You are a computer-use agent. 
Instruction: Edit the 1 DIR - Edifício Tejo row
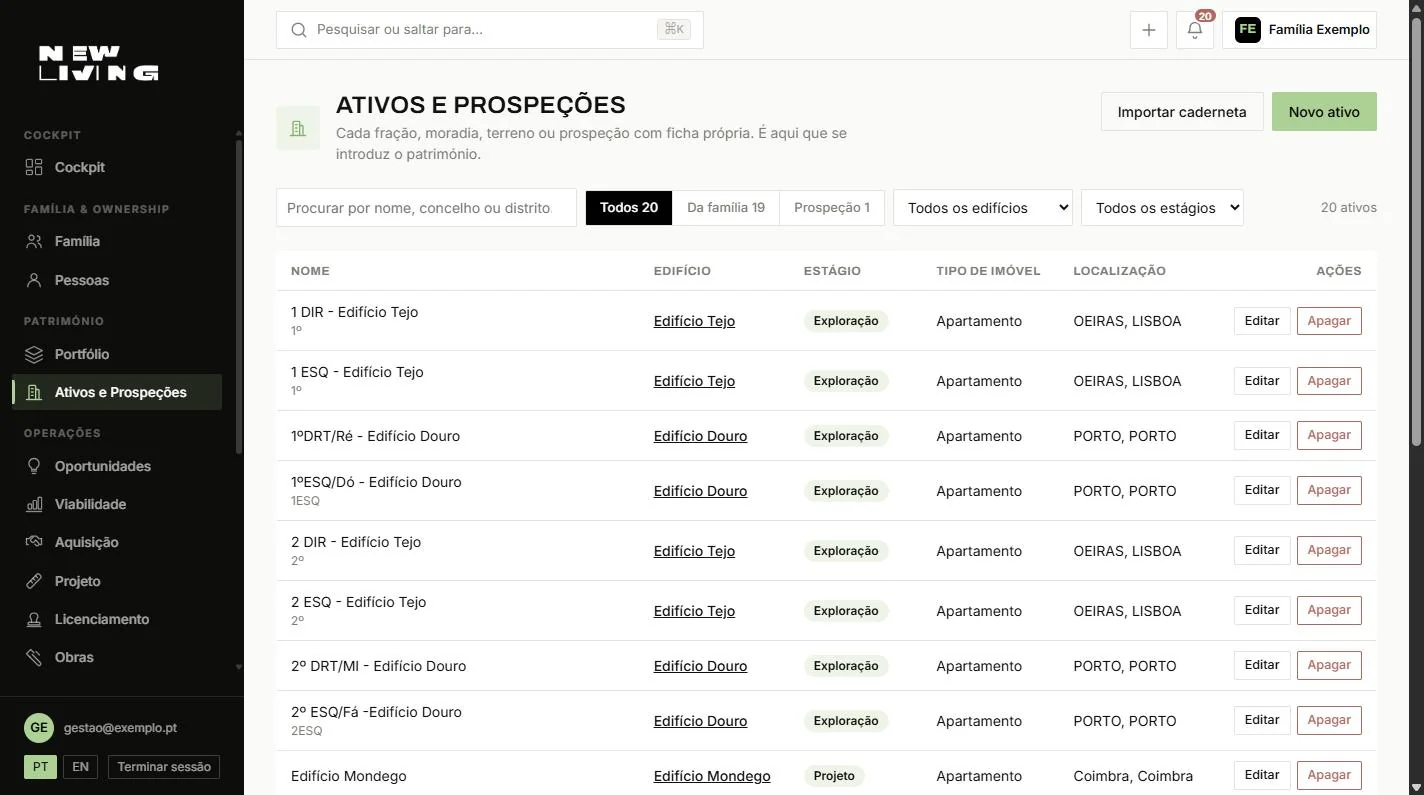1262,321
